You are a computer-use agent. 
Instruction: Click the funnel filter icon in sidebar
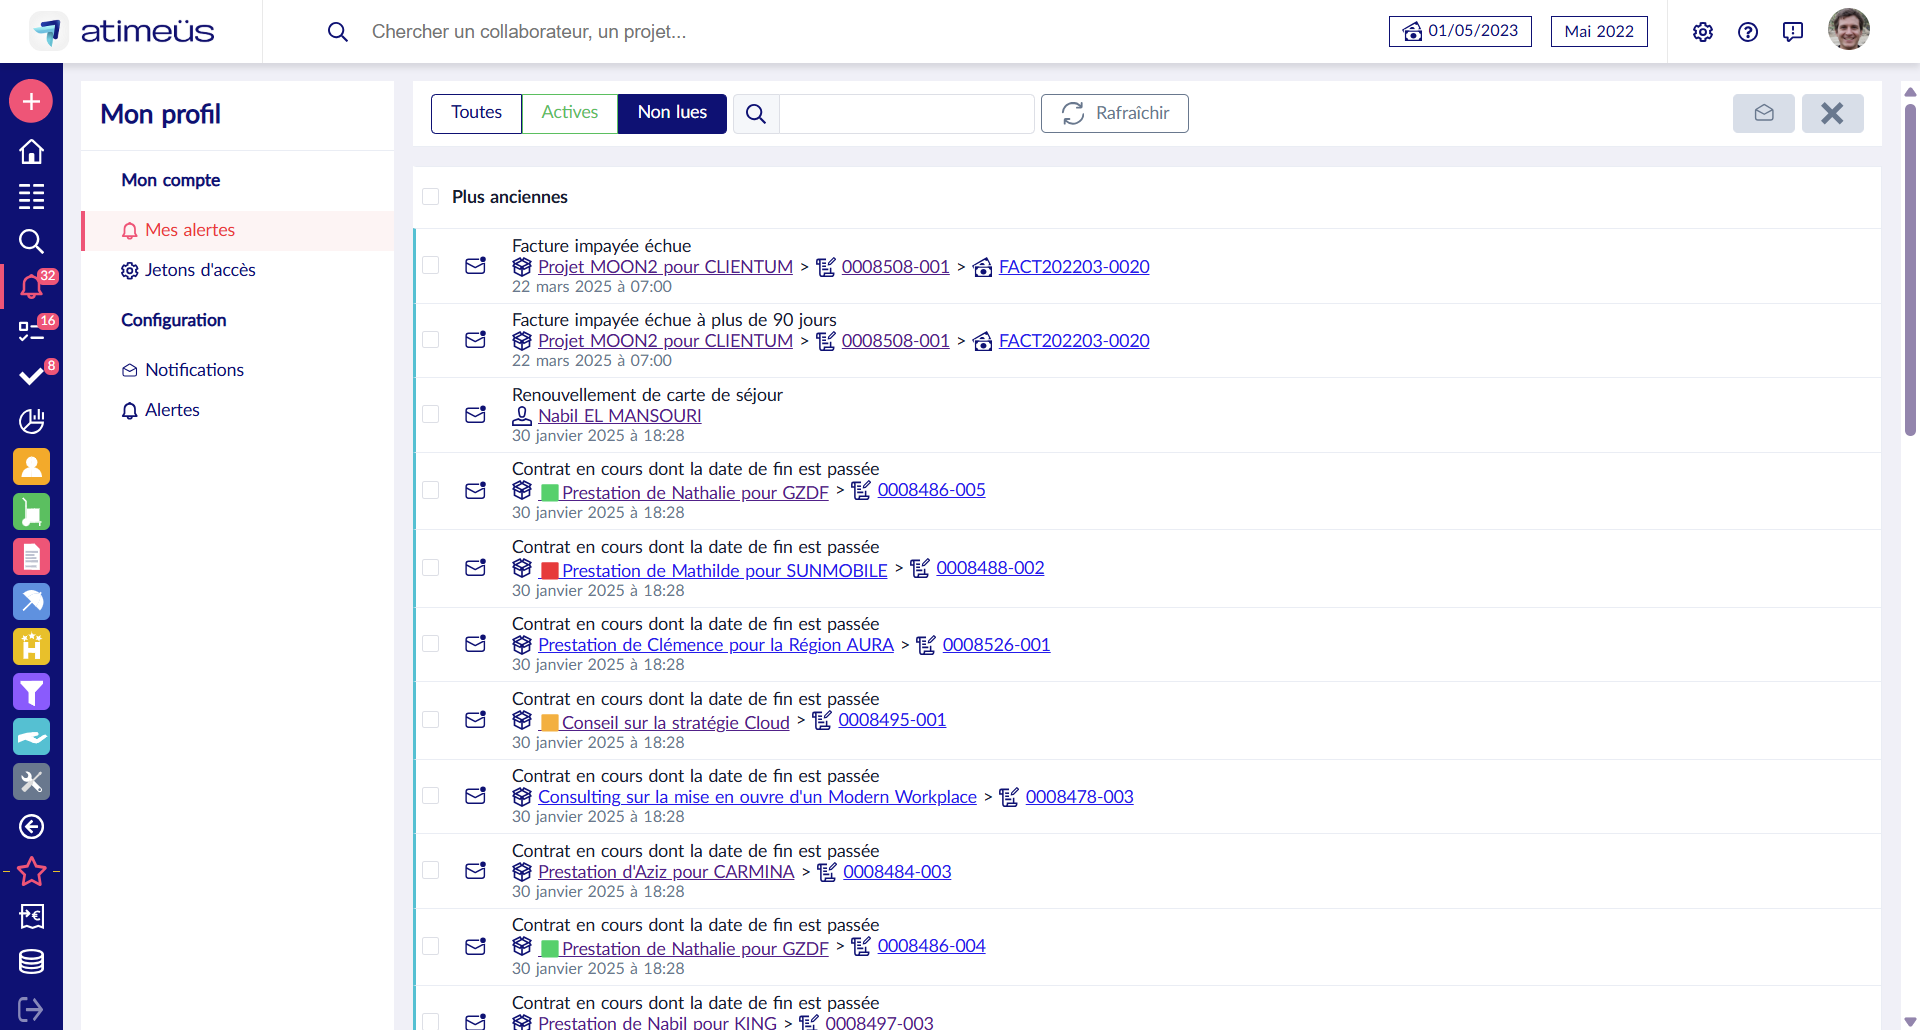point(31,691)
